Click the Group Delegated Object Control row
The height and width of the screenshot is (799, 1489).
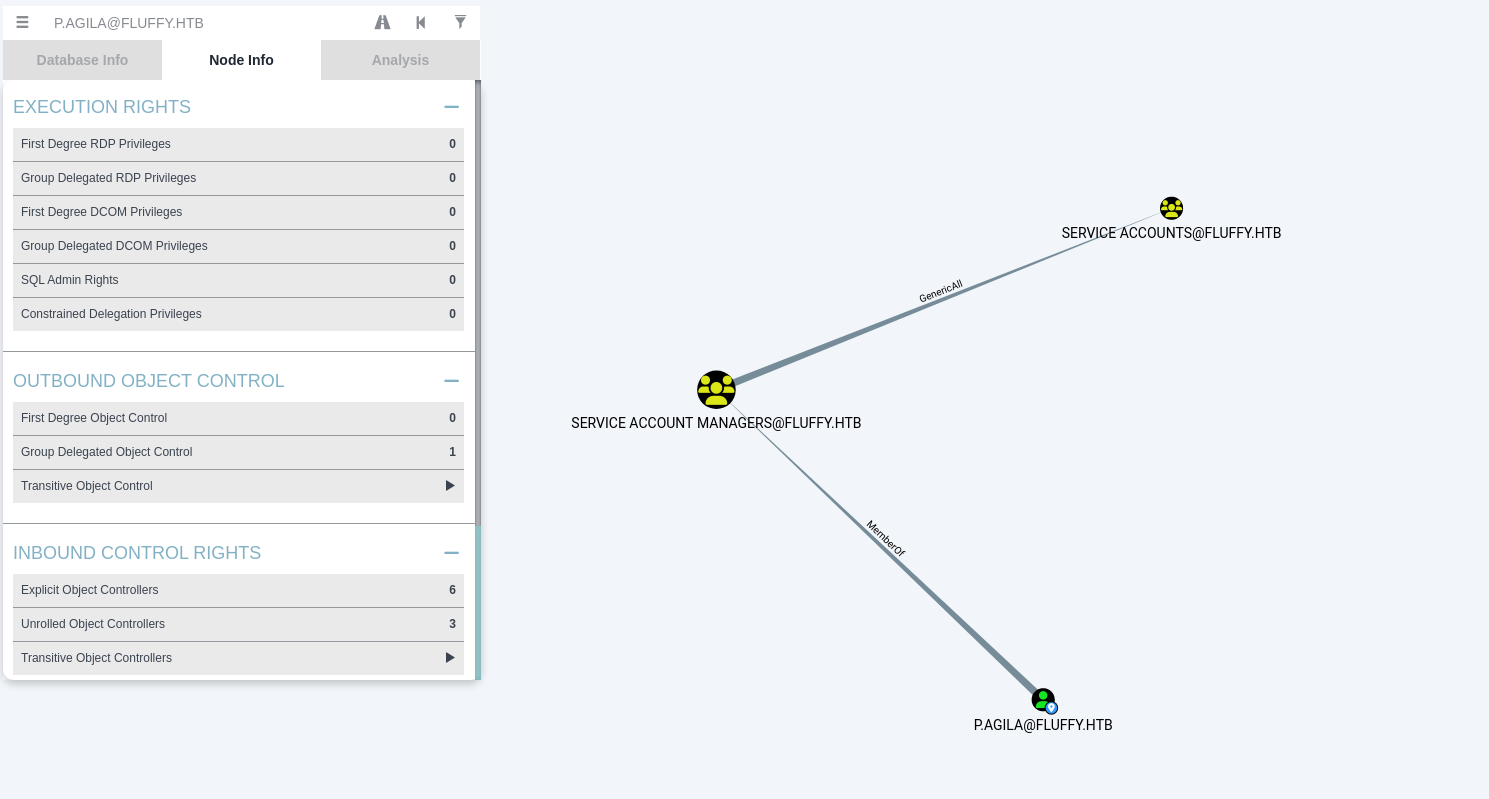(x=238, y=452)
